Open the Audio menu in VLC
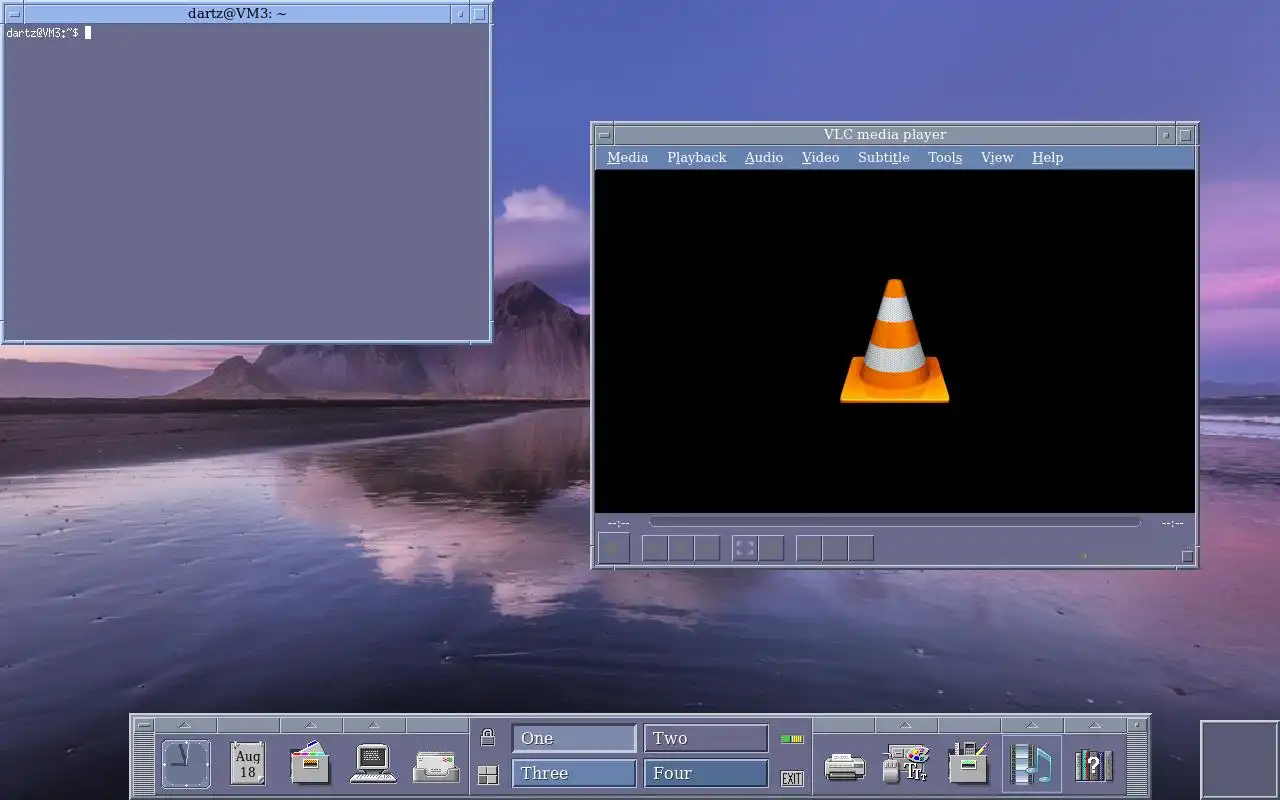 point(763,157)
